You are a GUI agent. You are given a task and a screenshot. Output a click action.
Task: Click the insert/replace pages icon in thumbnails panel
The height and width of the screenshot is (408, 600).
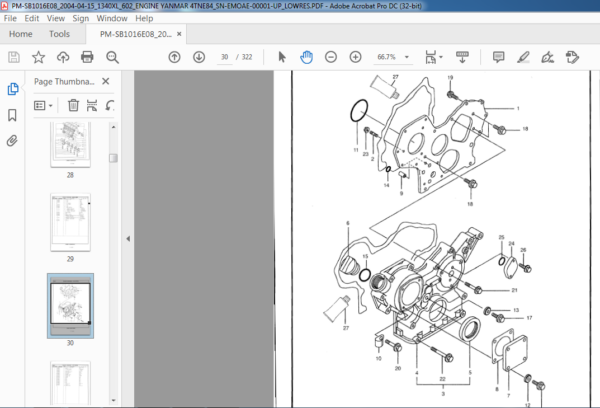(x=92, y=105)
